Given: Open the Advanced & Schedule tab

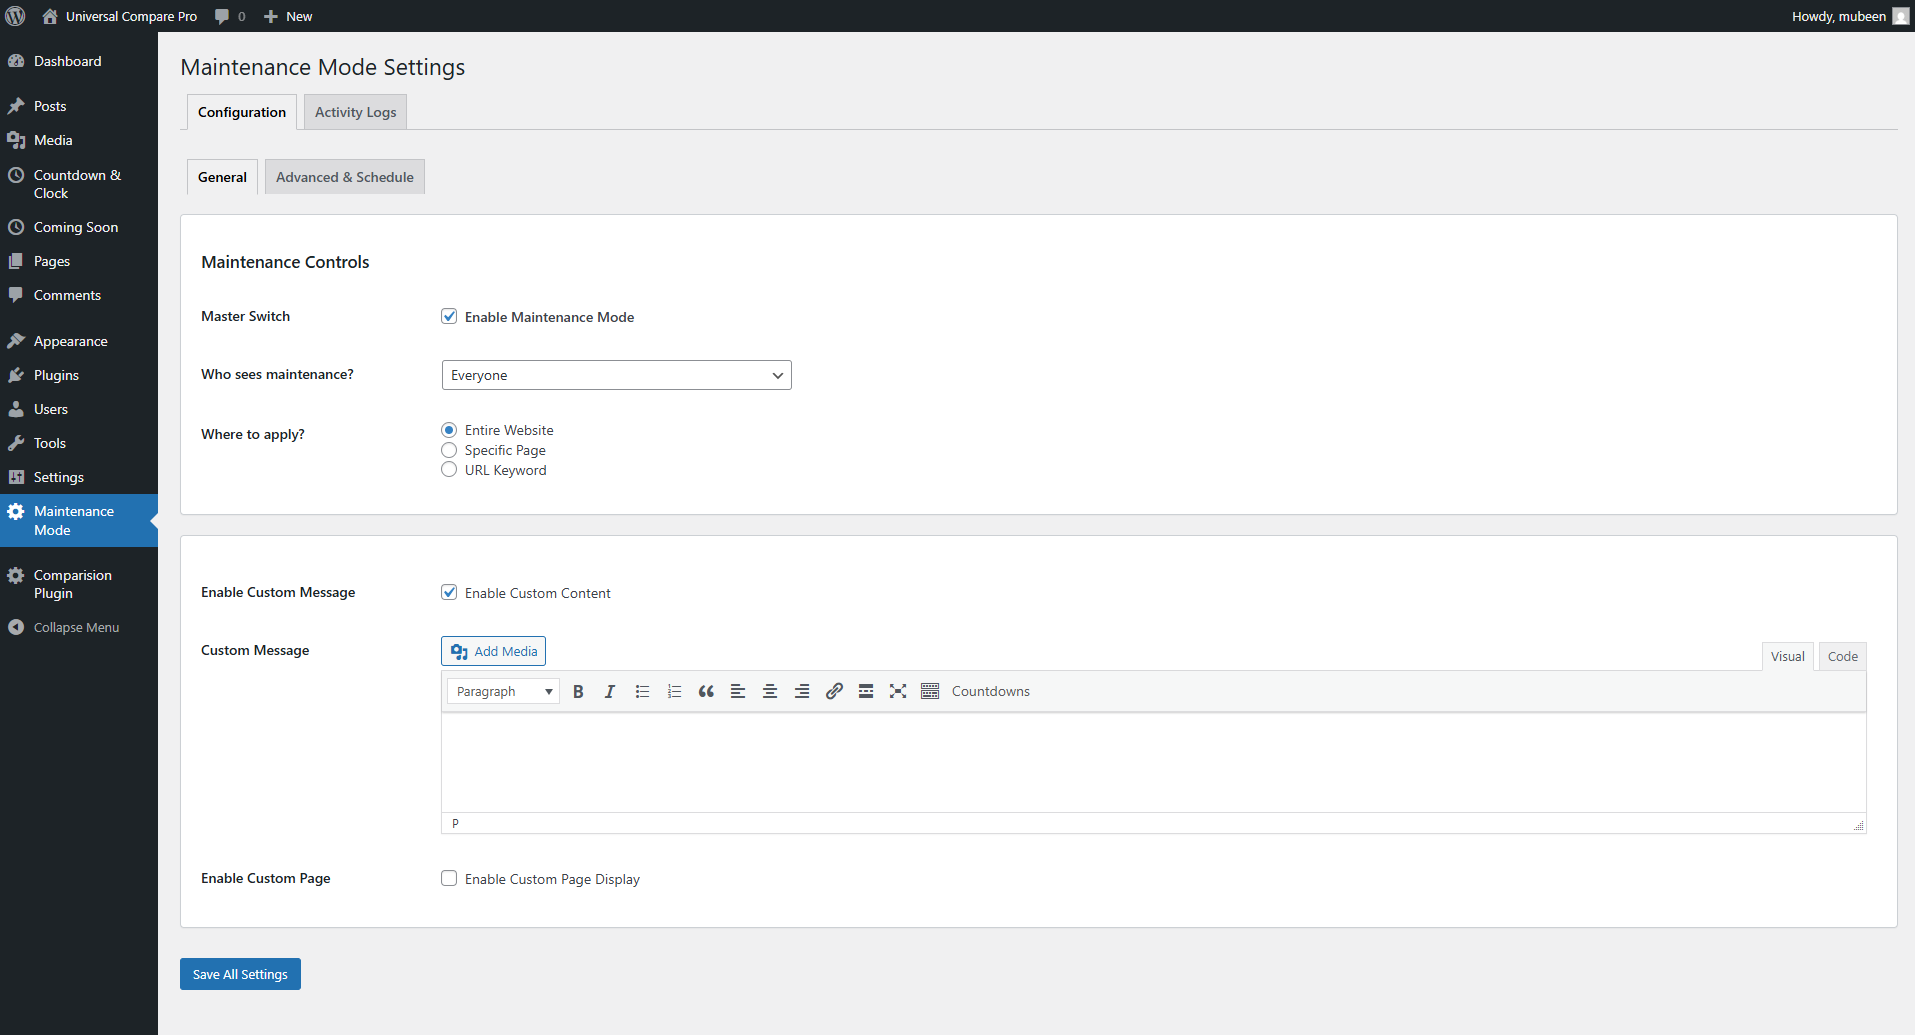Looking at the screenshot, I should pos(344,178).
